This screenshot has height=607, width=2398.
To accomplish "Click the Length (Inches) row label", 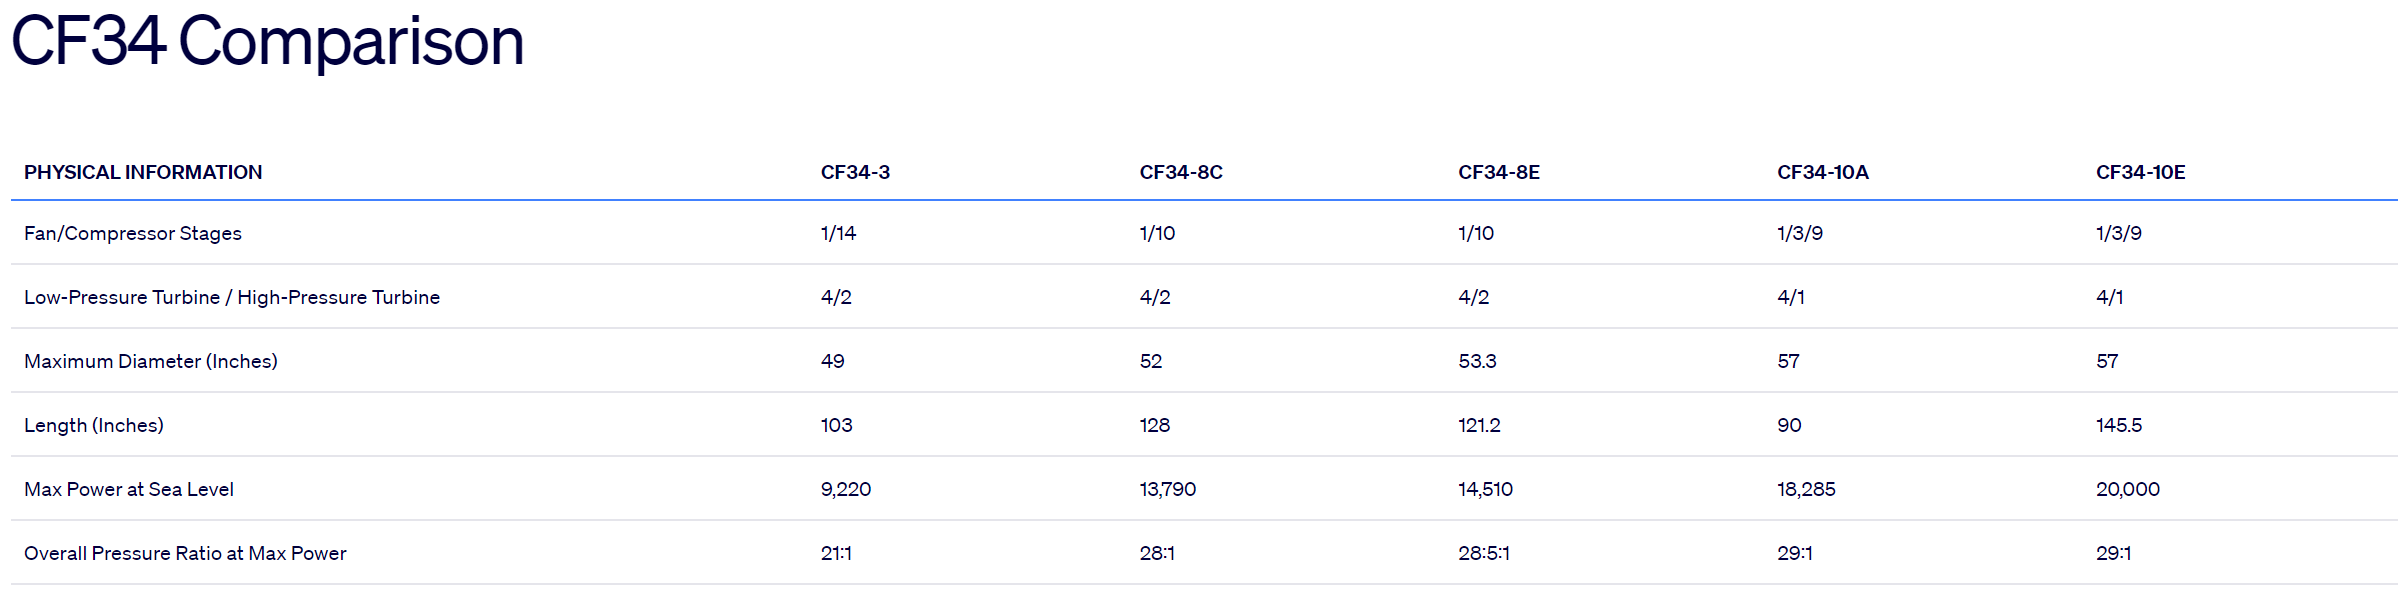I will point(94,425).
